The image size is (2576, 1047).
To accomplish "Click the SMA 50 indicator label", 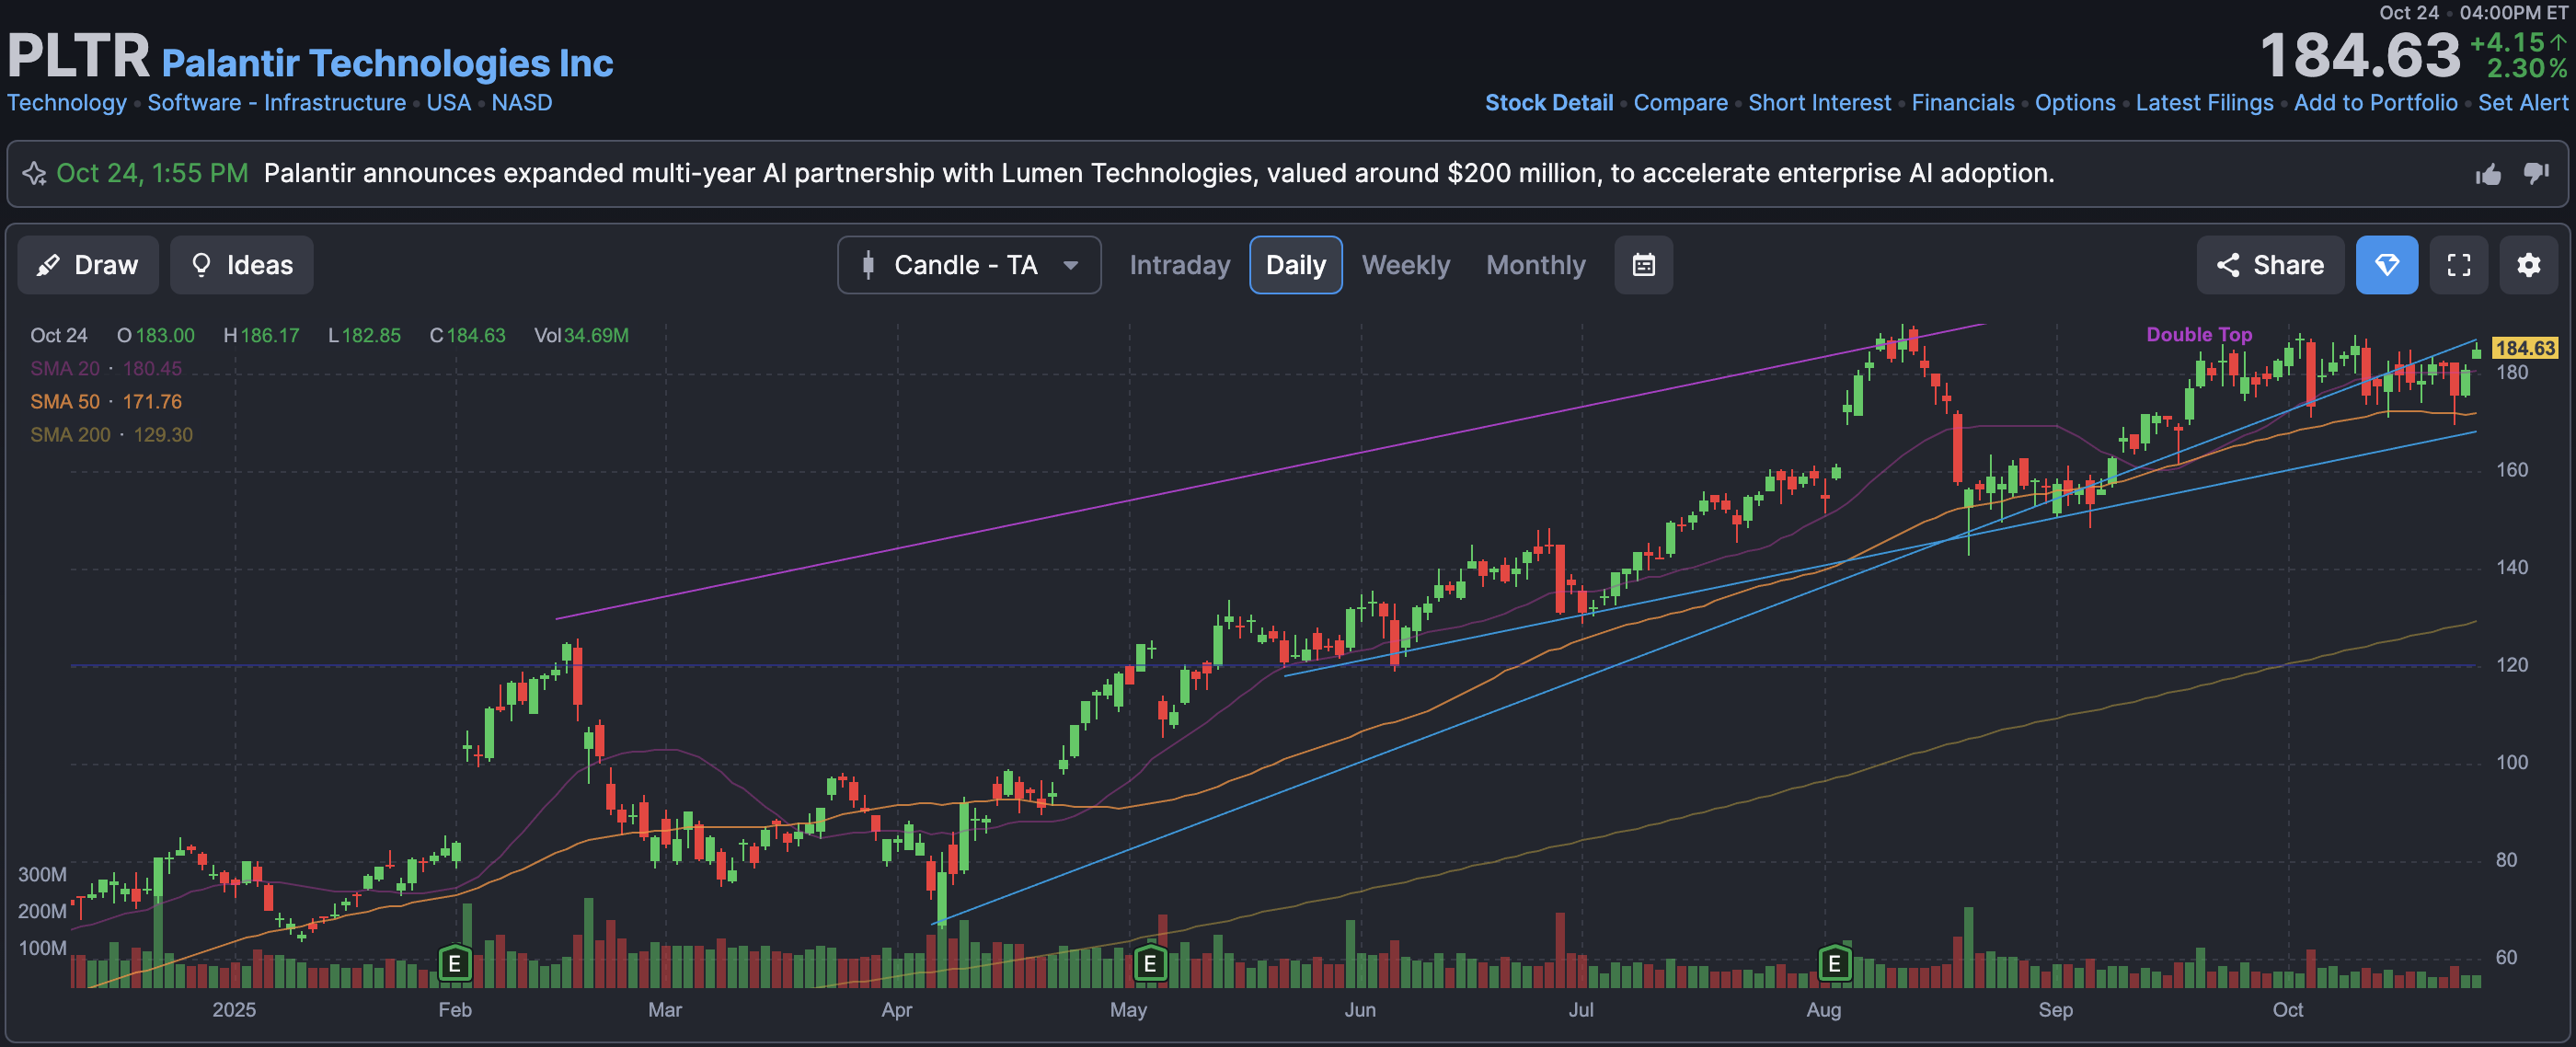I will point(65,402).
